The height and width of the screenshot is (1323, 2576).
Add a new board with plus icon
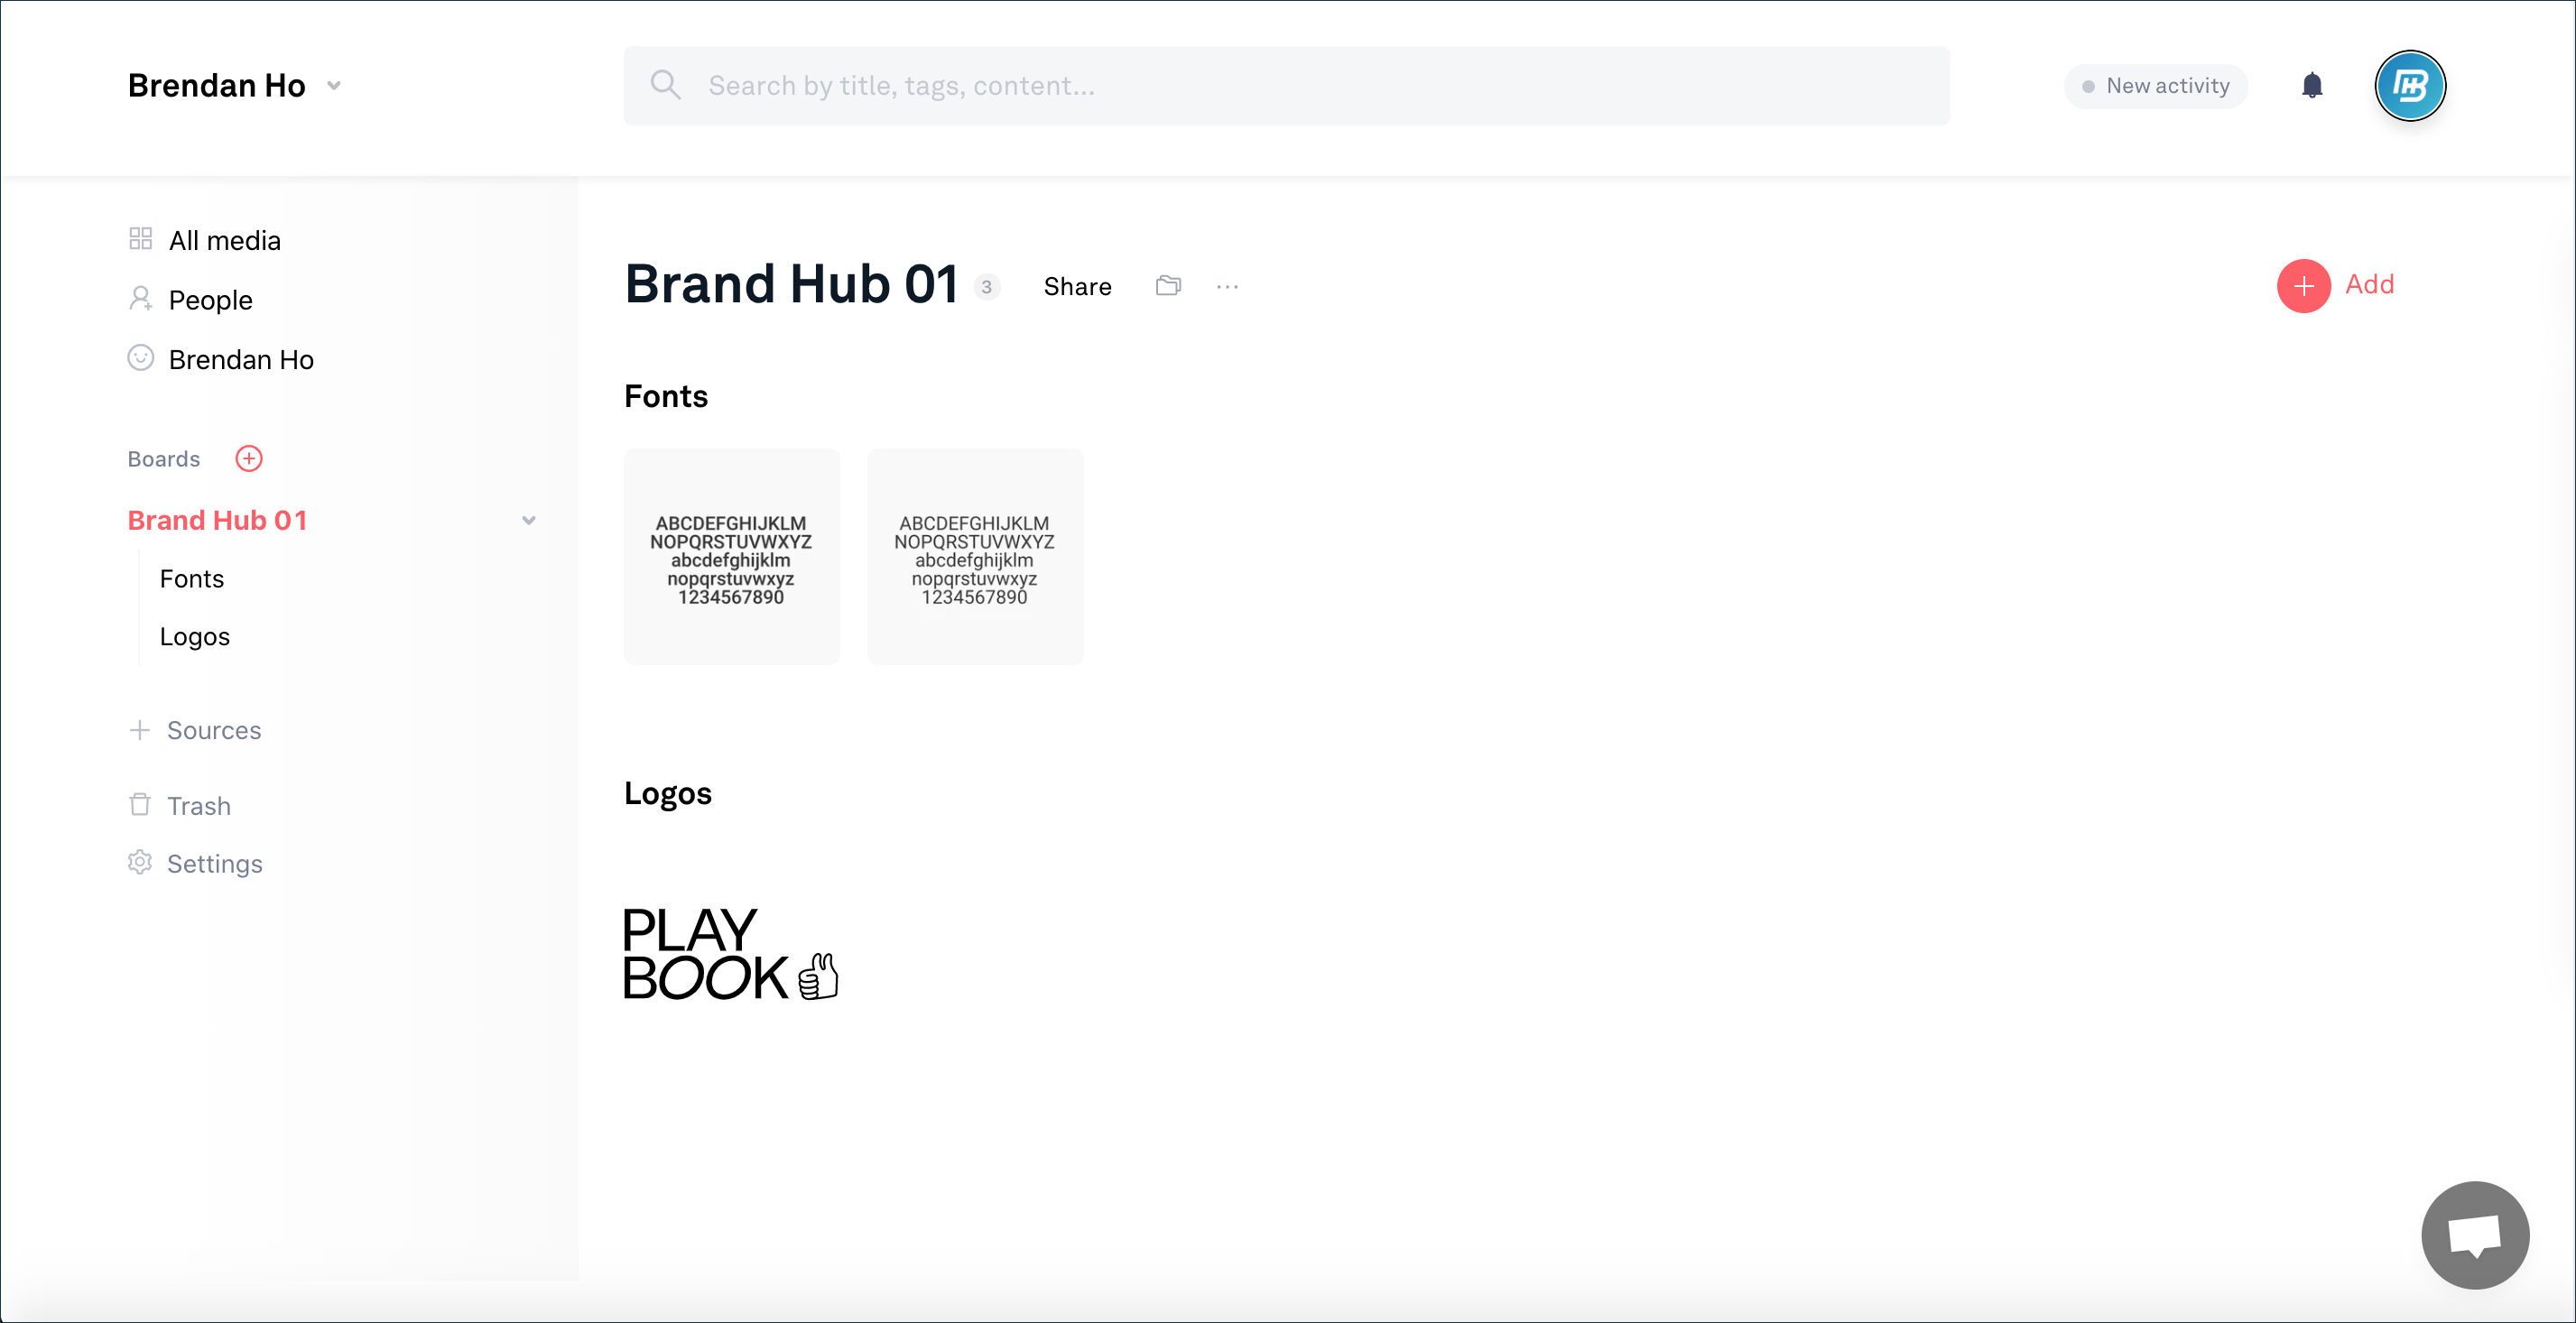249,458
